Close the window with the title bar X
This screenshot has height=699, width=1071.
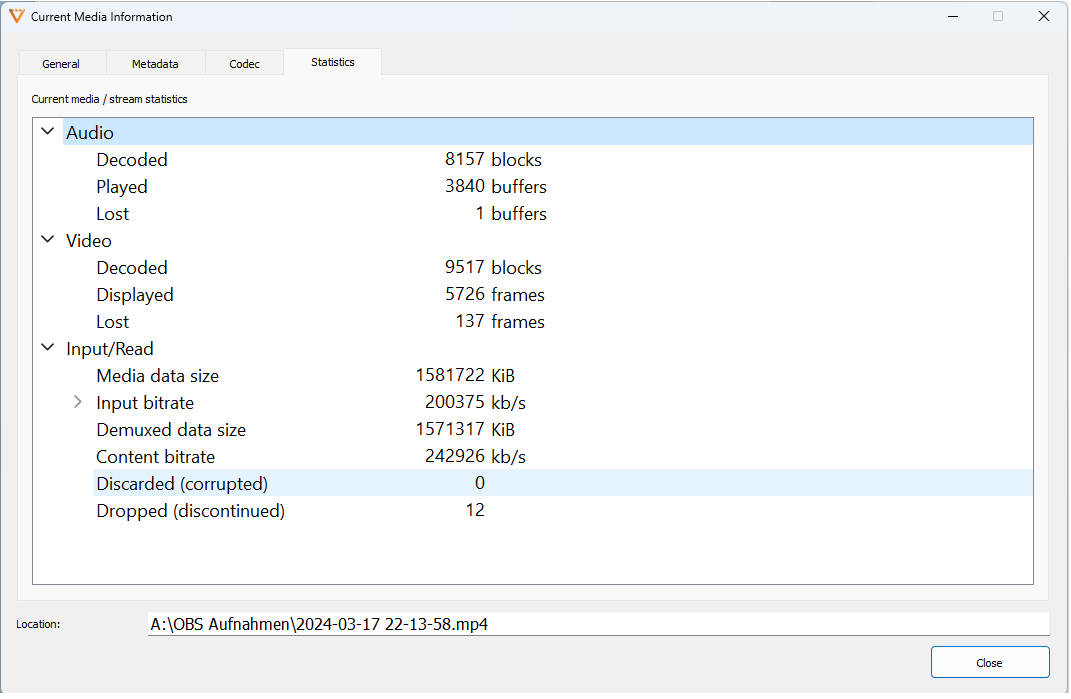[x=1043, y=17]
